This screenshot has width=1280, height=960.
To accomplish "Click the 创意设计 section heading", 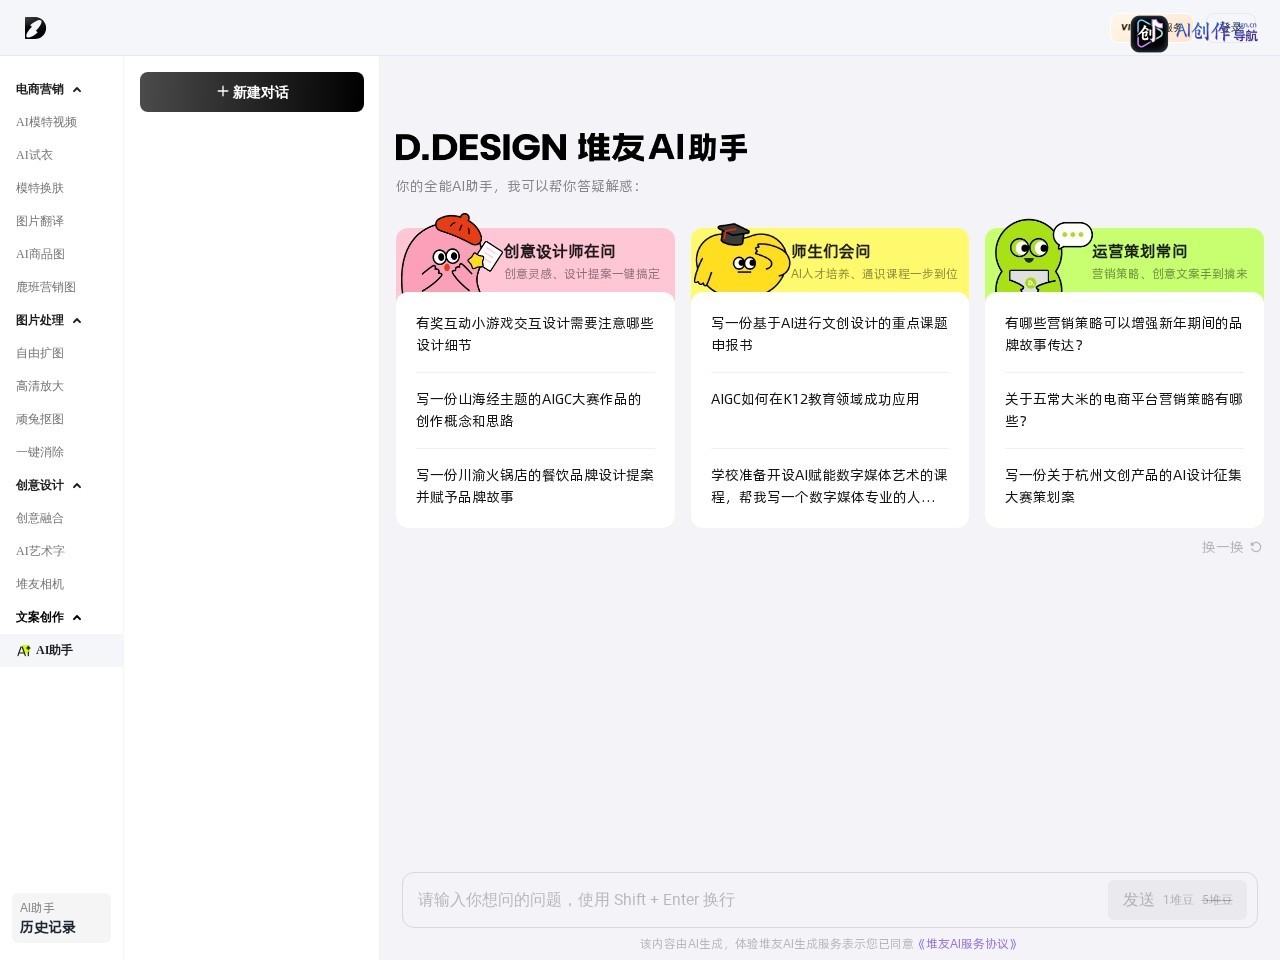I will pos(40,485).
